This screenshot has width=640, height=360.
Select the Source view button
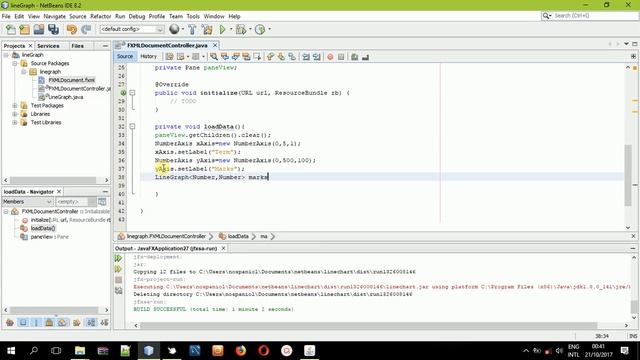(x=124, y=56)
